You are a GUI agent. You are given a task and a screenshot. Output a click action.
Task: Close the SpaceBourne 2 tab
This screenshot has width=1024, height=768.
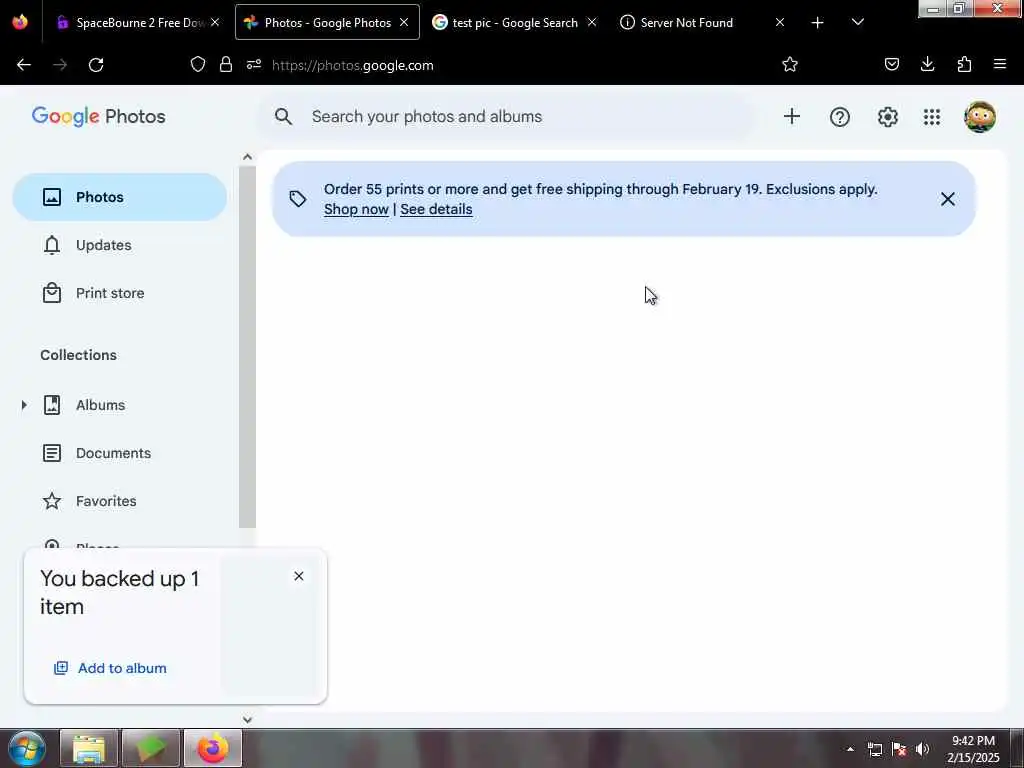pyautogui.click(x=215, y=22)
